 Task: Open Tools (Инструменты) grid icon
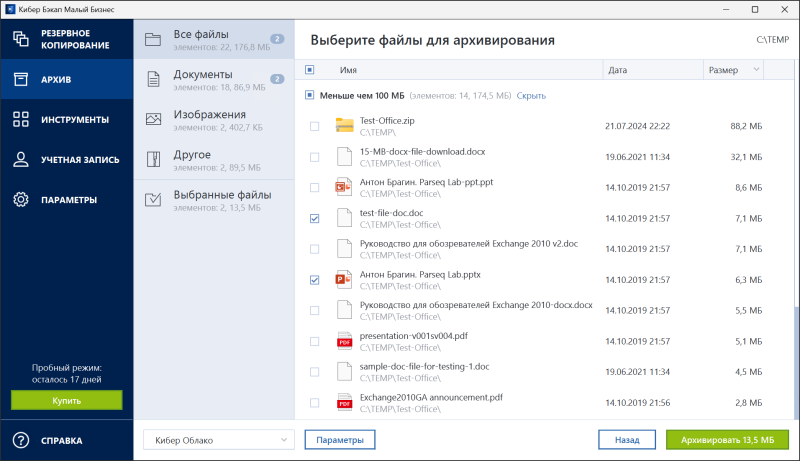pos(20,119)
